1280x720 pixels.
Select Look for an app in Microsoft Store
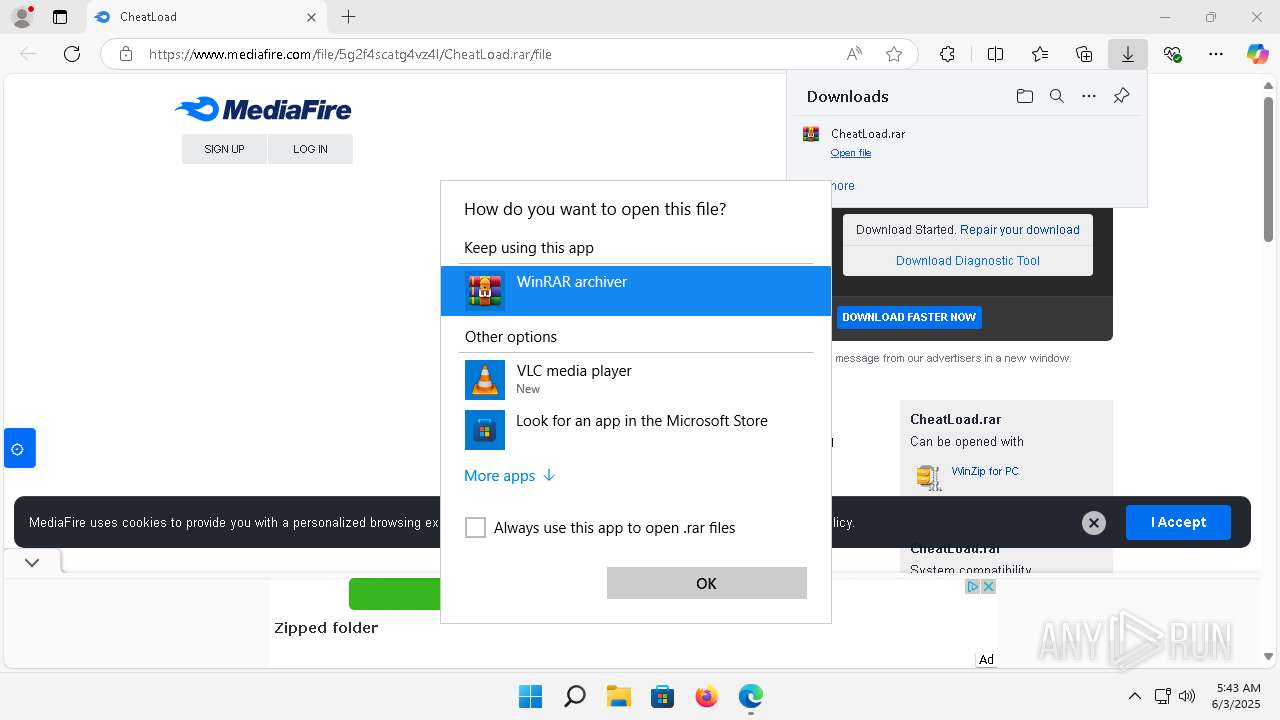tap(636, 429)
